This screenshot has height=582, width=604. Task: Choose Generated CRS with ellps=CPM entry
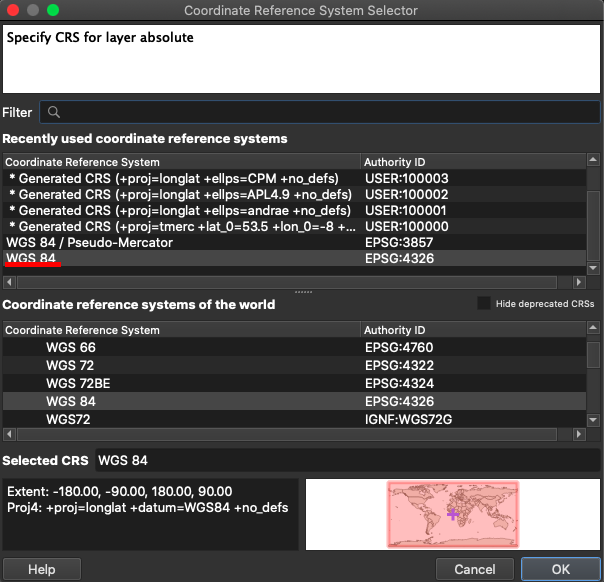(180, 178)
